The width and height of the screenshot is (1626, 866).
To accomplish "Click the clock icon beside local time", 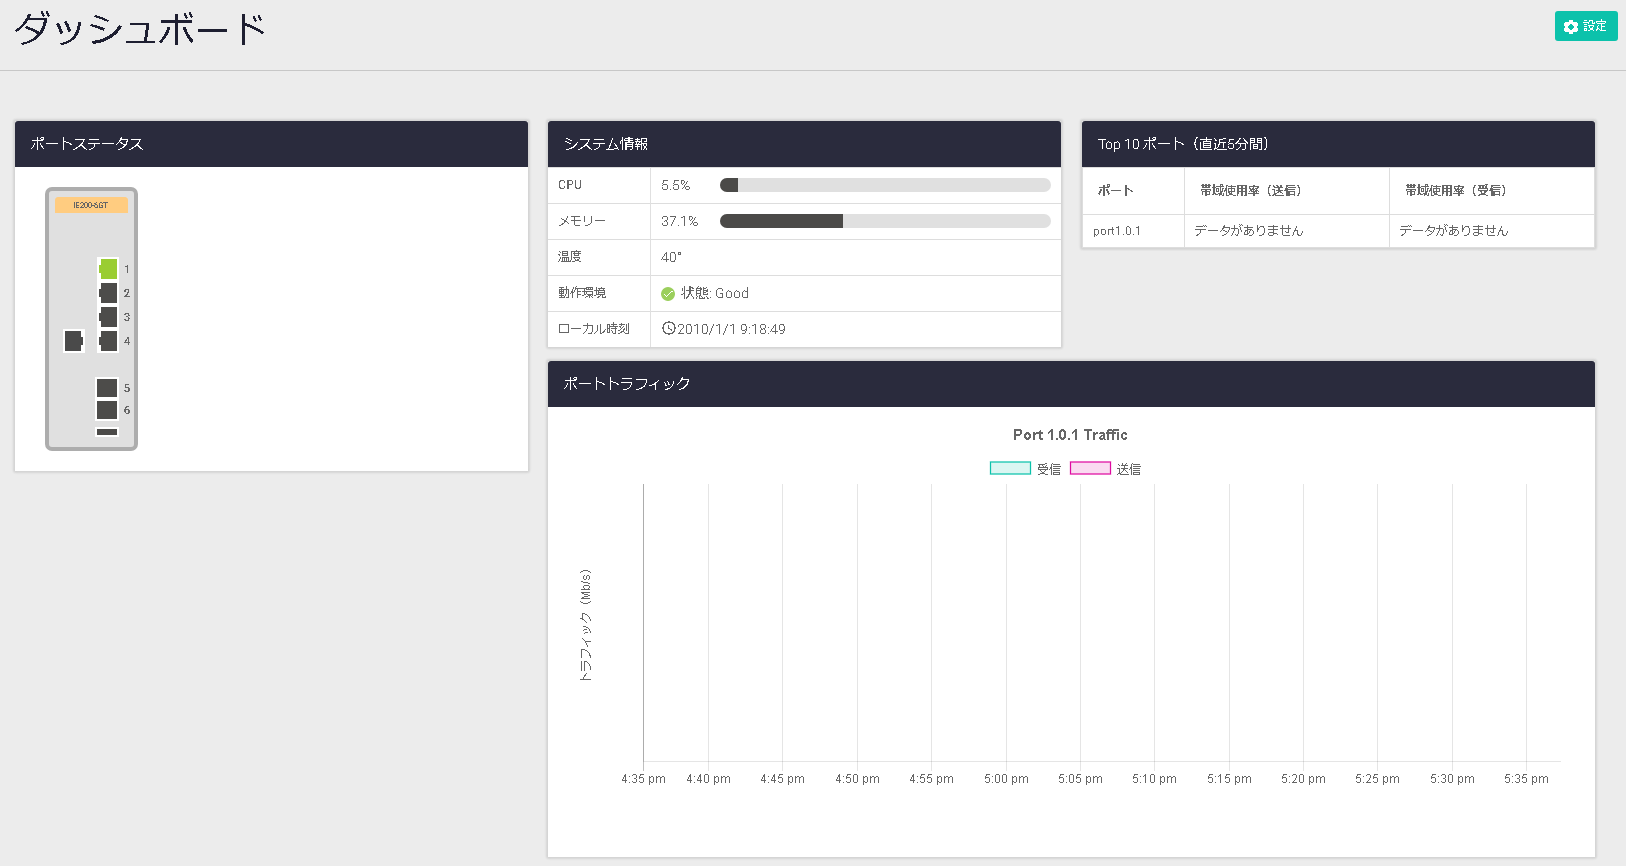I will (x=668, y=328).
